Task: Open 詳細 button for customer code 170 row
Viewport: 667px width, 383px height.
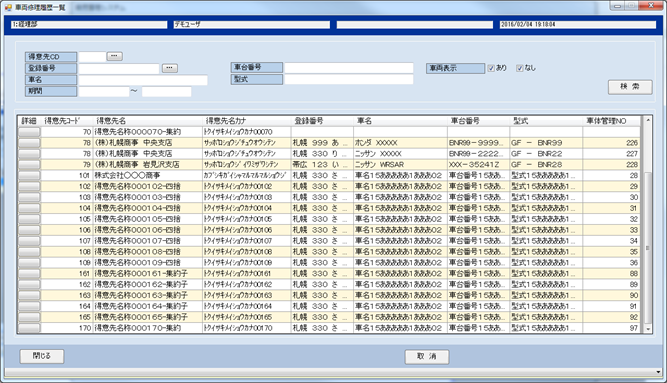Action: click(29, 328)
